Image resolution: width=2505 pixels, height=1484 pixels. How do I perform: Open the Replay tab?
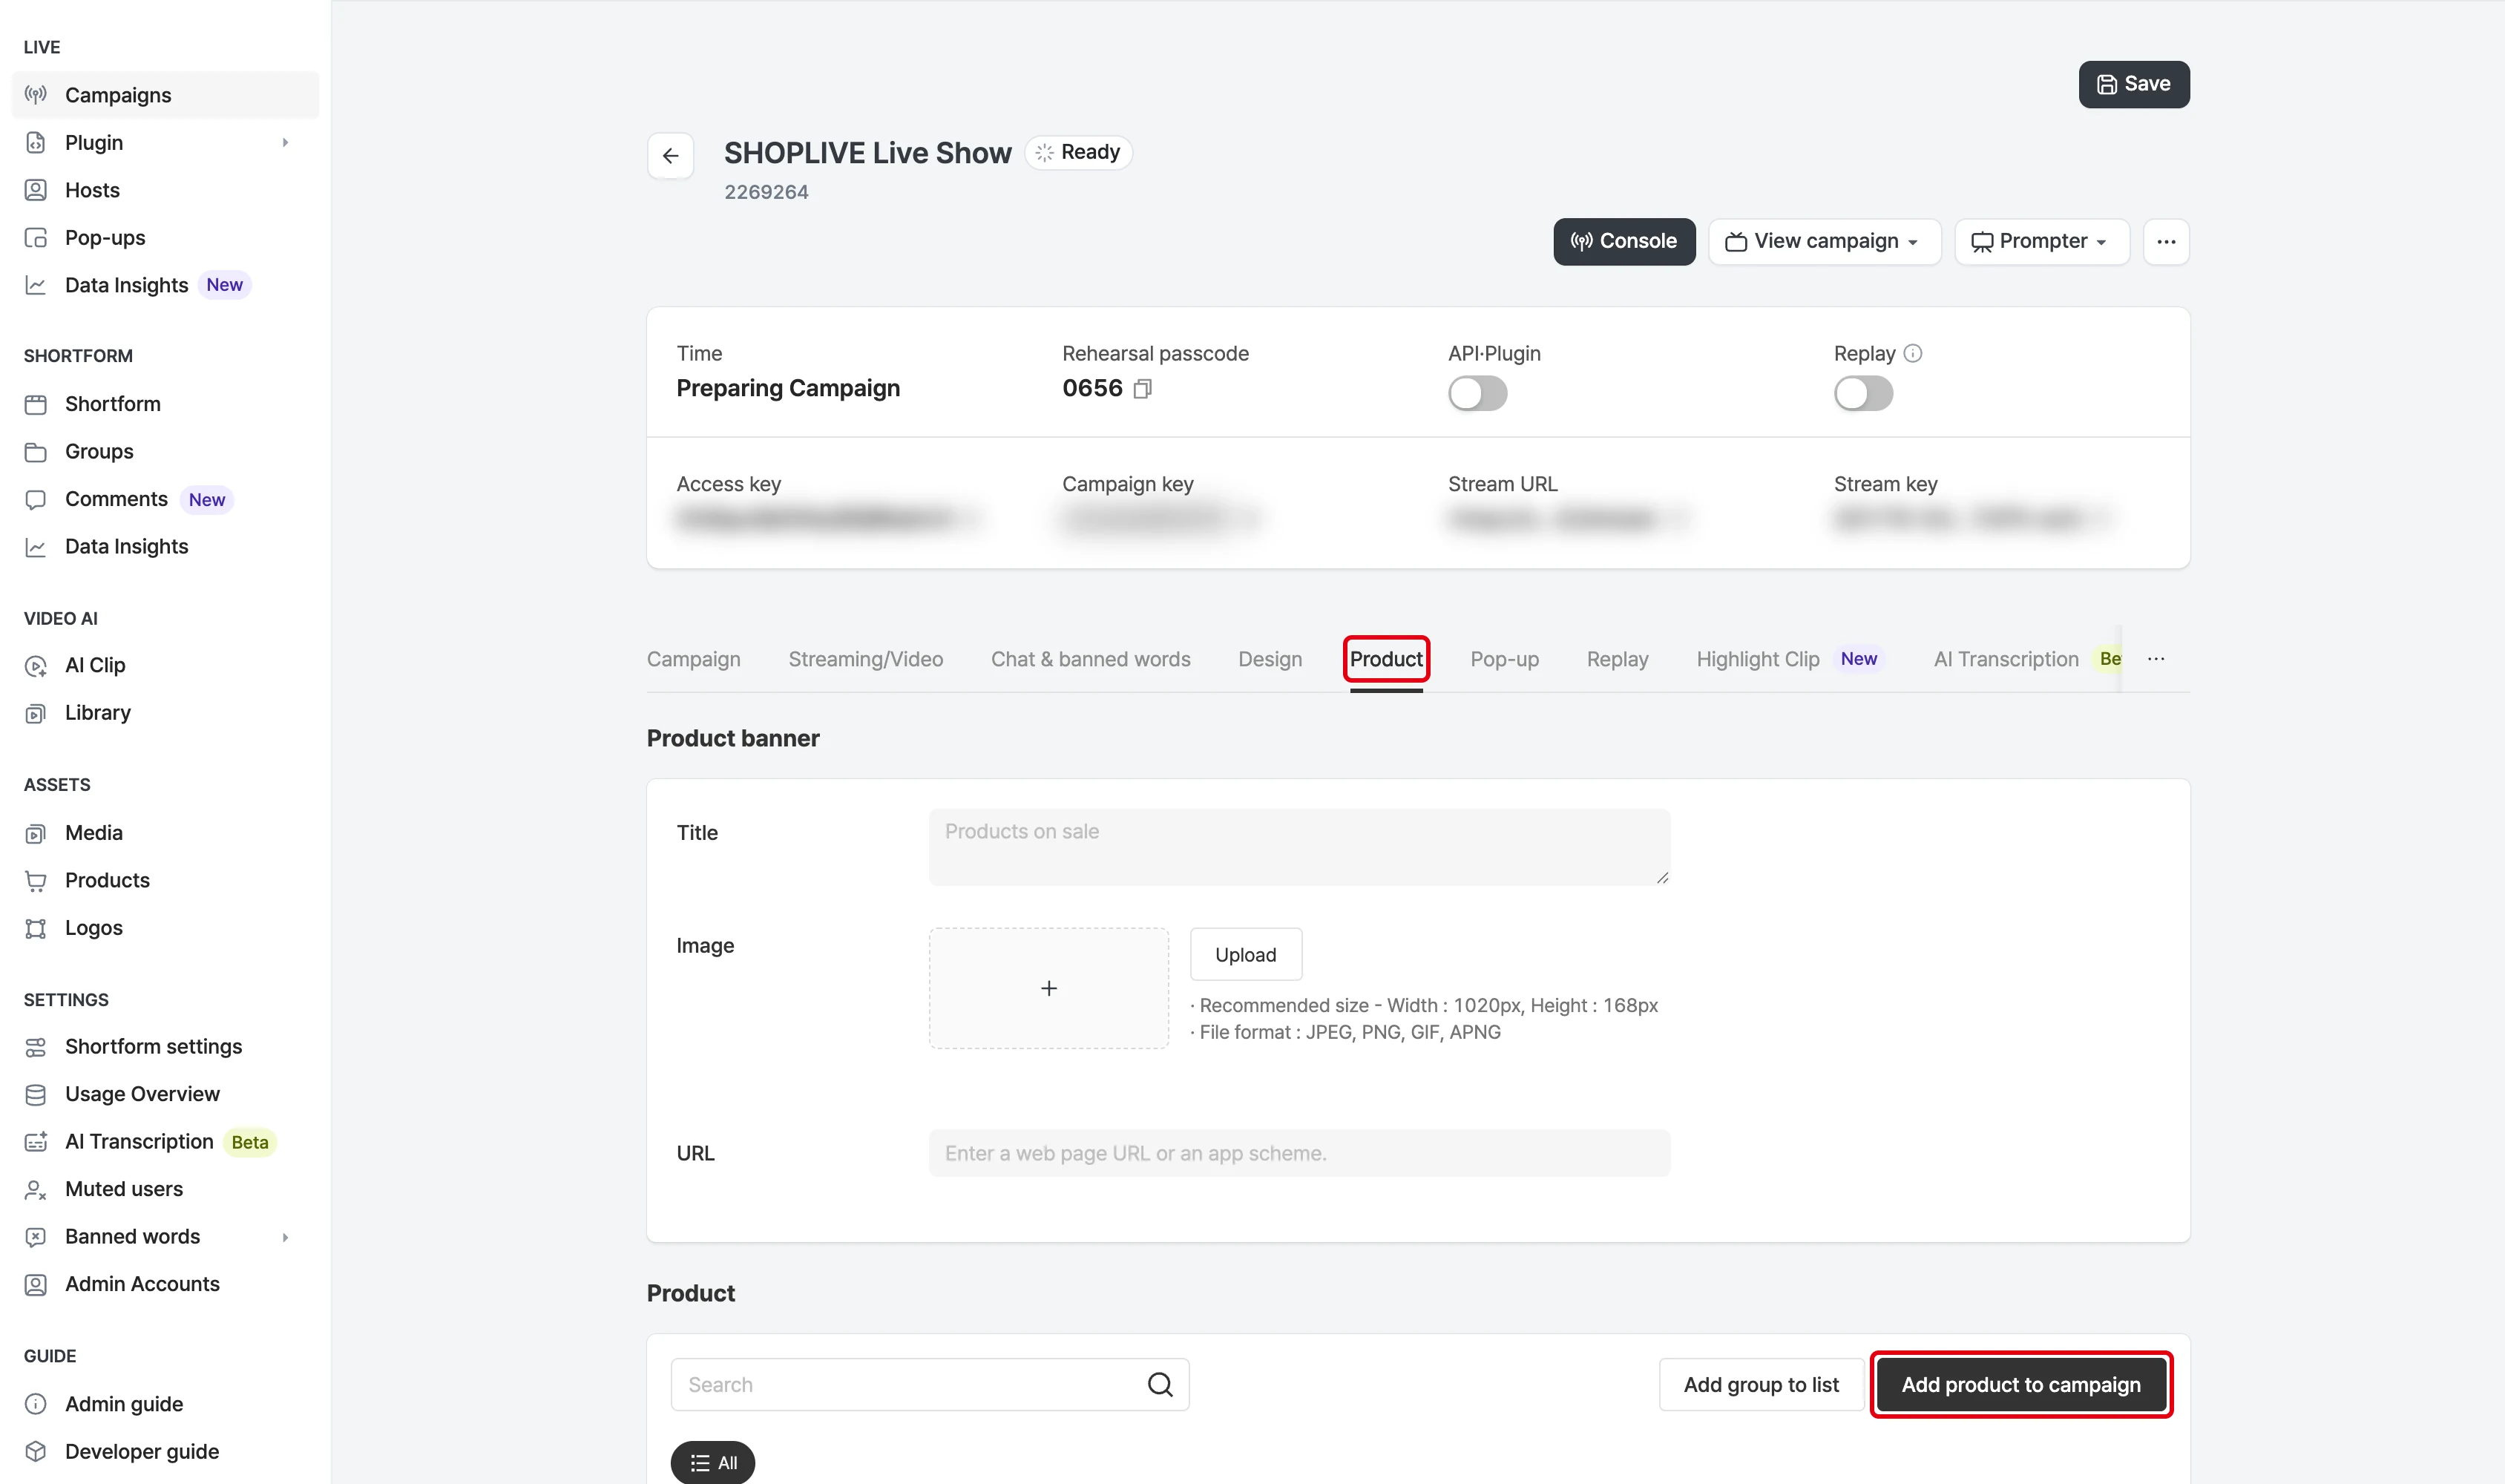[x=1617, y=659]
